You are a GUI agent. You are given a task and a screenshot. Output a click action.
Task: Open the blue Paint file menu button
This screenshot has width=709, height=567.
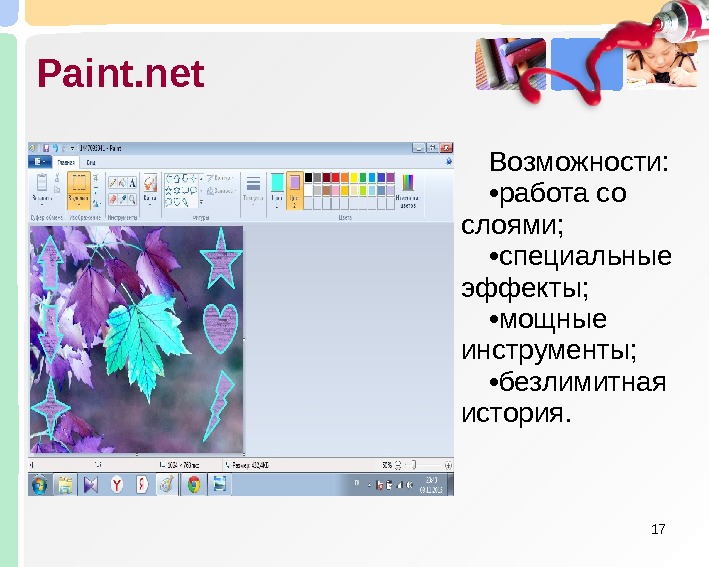(39, 161)
